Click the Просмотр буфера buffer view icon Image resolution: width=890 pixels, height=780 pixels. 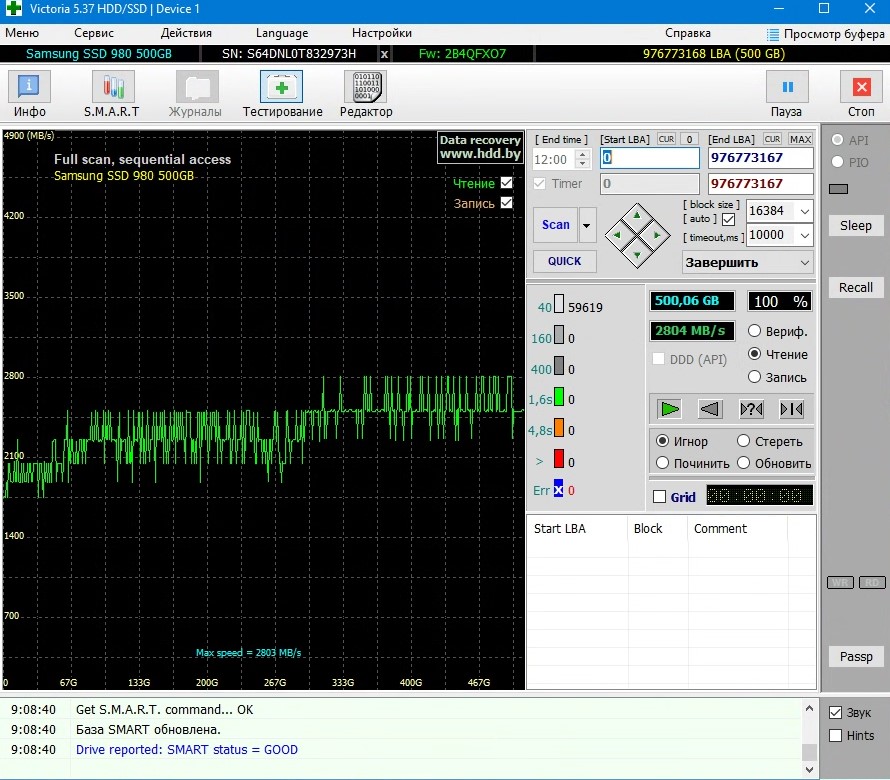point(773,34)
